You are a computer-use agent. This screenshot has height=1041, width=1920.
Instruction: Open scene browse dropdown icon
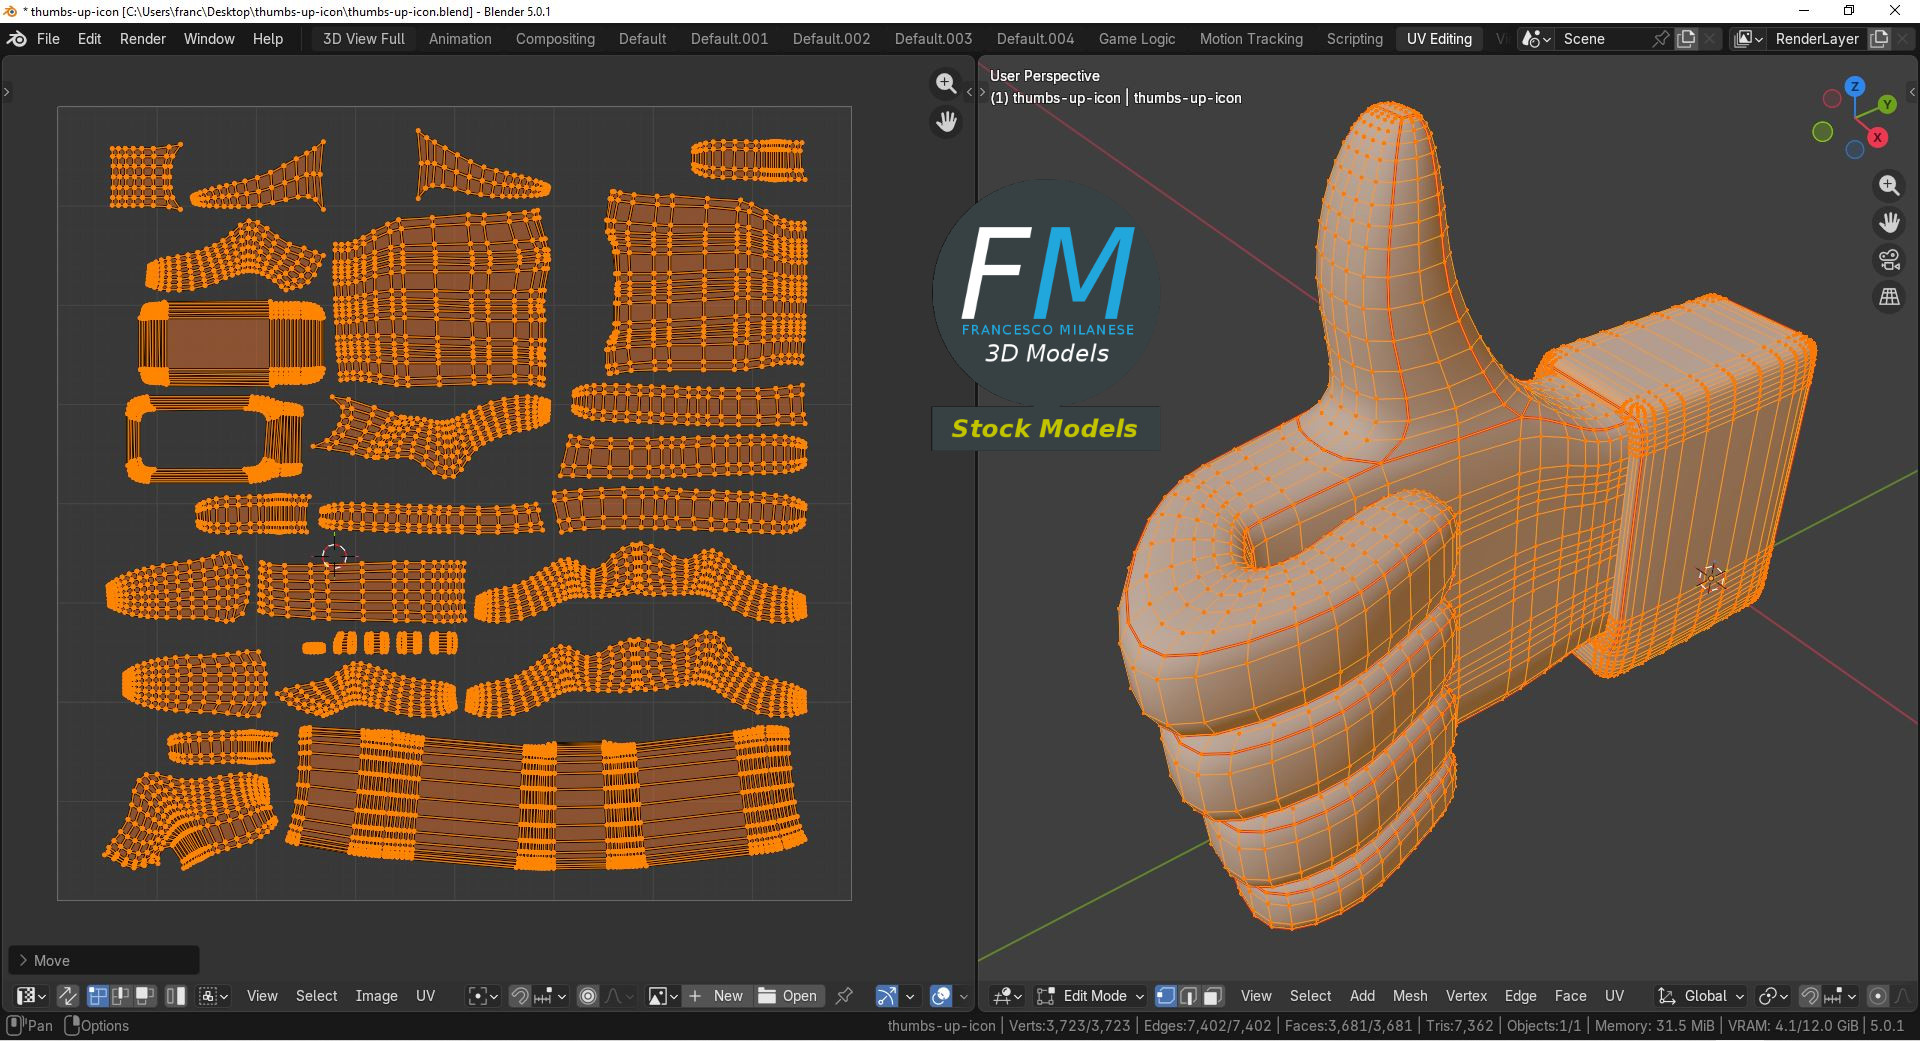pos(1536,39)
